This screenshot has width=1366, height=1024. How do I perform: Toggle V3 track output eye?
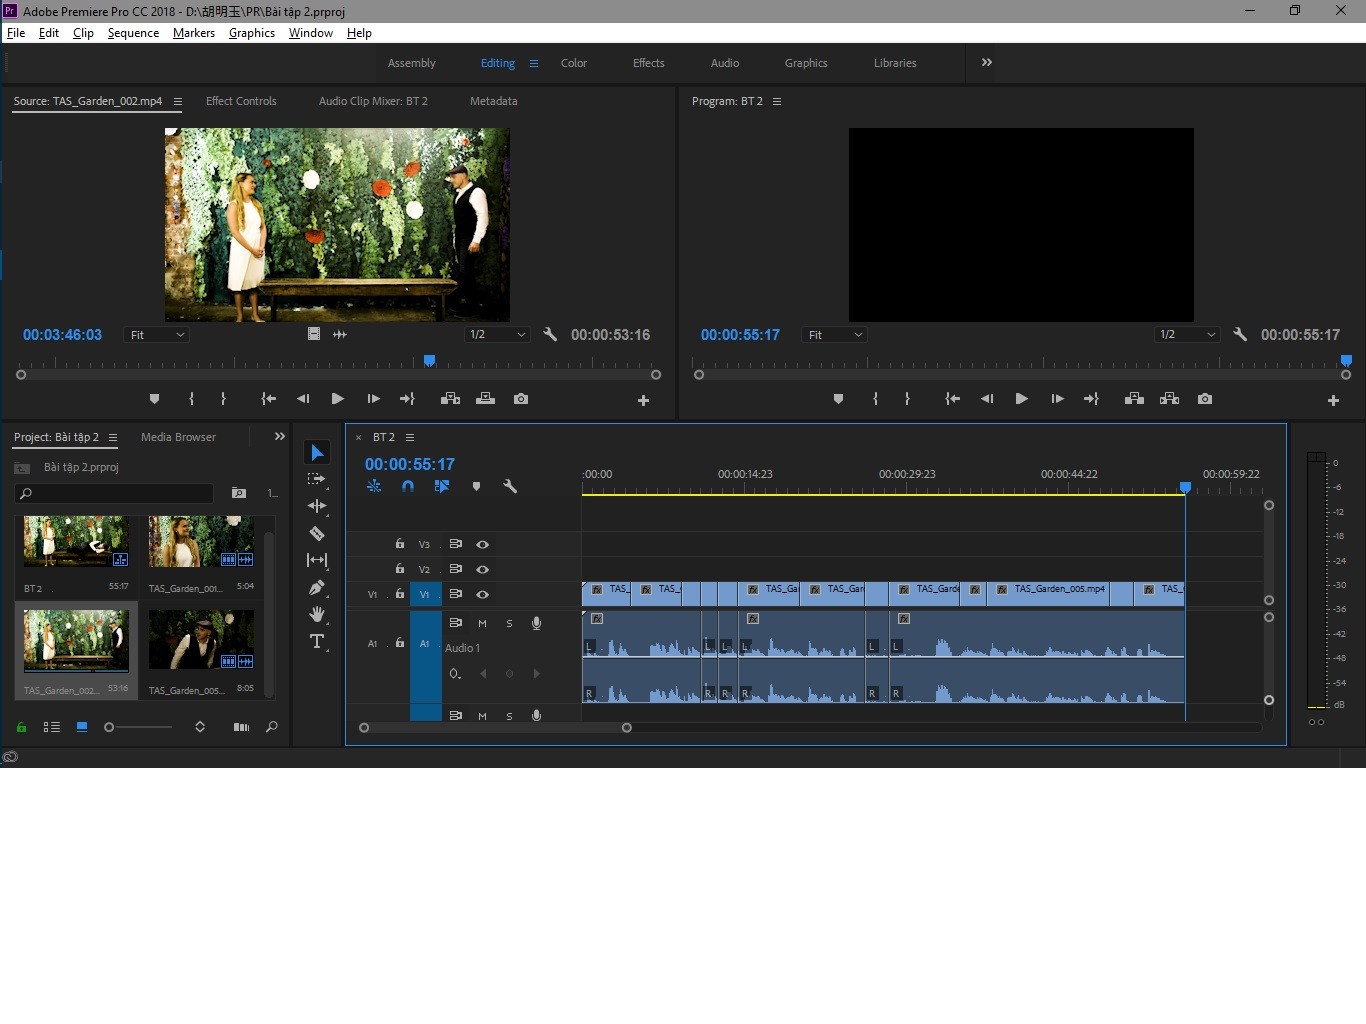(483, 544)
